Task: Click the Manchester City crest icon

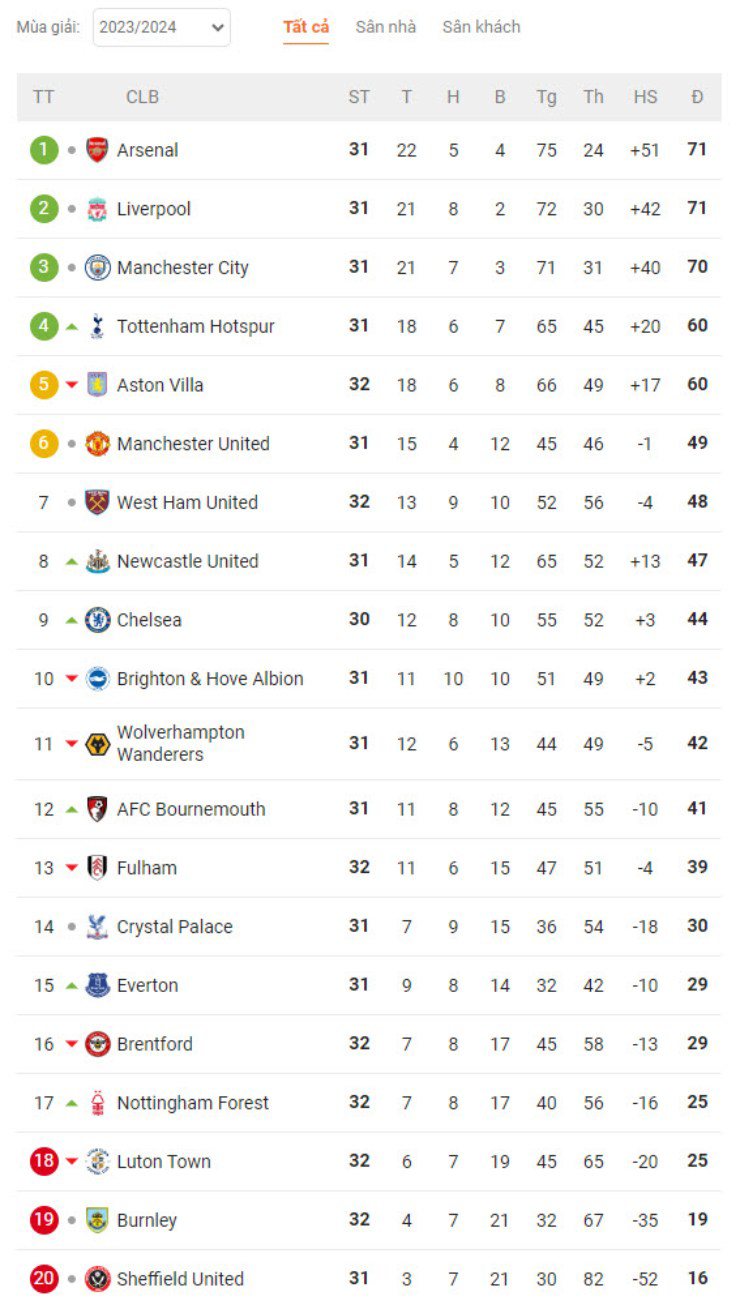Action: [x=97, y=268]
